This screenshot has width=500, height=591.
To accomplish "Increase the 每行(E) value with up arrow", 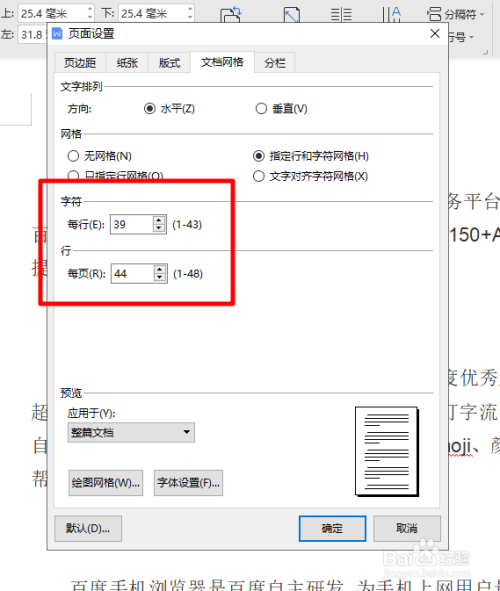I will point(159,220).
